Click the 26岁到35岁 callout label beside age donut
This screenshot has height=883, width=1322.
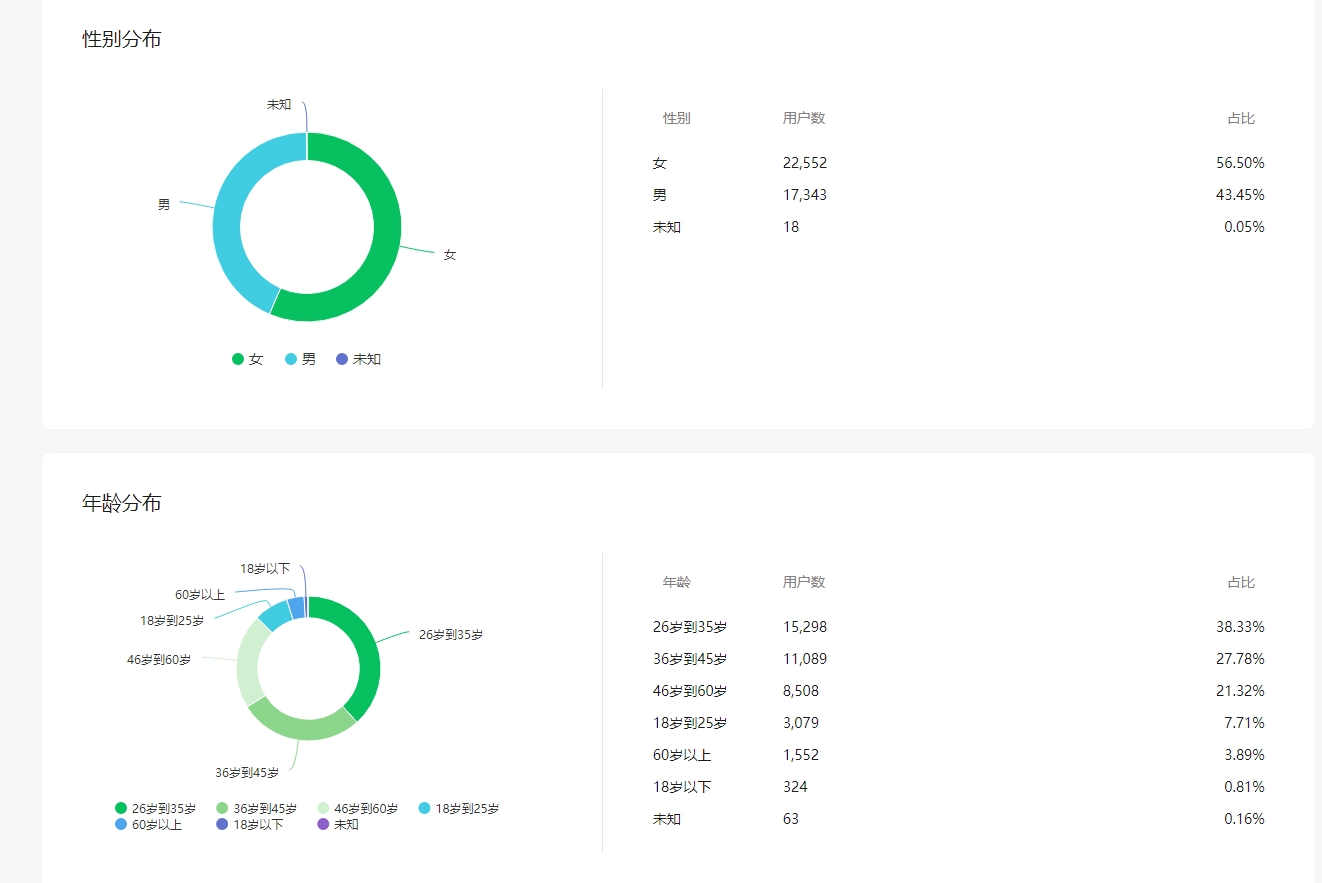coord(450,634)
